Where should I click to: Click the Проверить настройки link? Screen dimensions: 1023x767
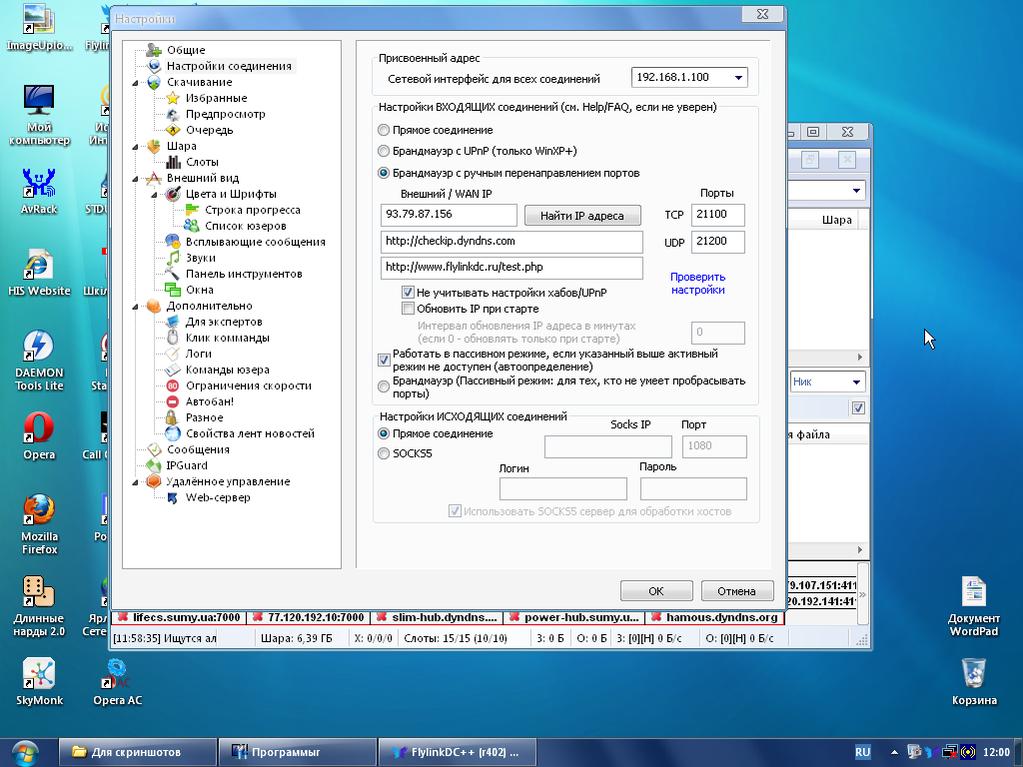[697, 283]
